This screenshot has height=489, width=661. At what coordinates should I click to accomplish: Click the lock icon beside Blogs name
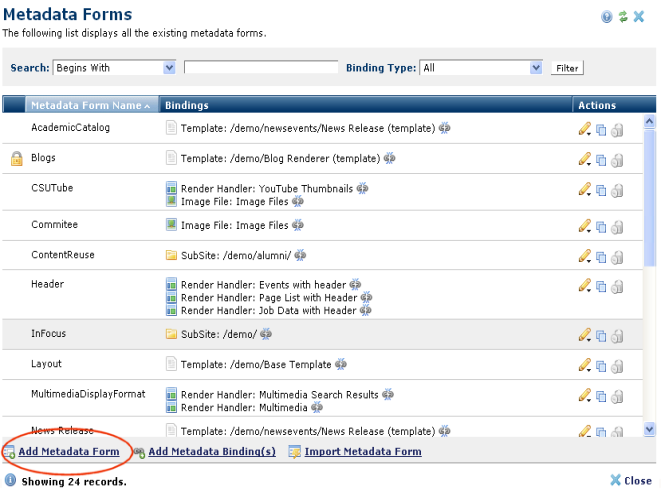click(x=16, y=158)
